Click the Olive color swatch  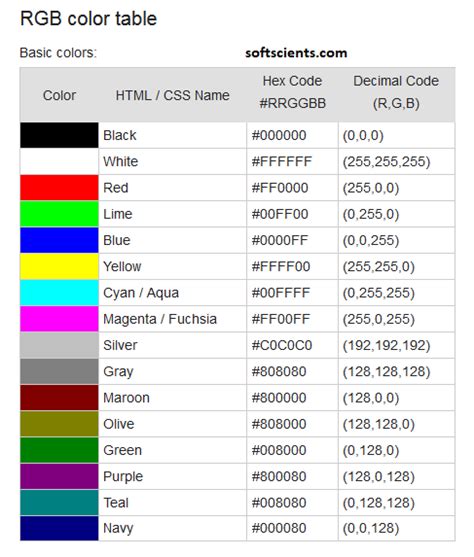(x=59, y=424)
